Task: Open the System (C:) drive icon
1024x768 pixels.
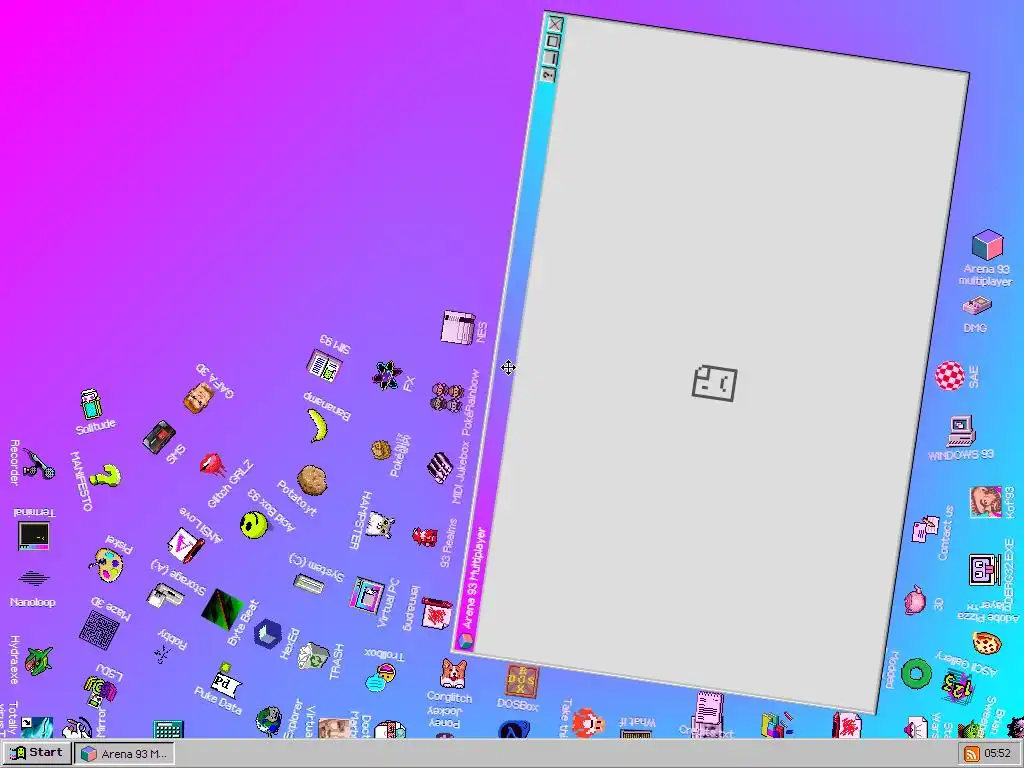Action: [x=309, y=583]
